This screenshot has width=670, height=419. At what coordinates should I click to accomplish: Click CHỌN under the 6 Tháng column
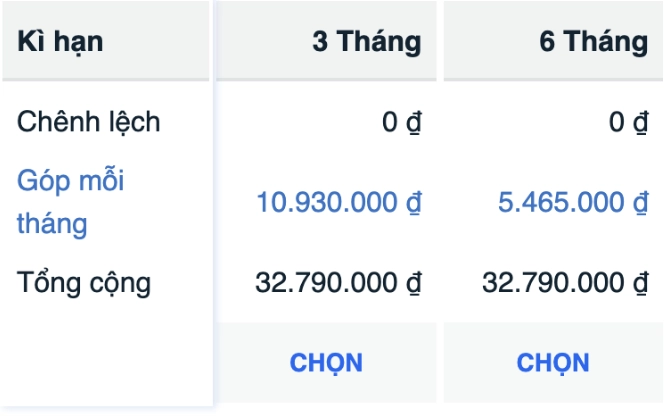[553, 362]
